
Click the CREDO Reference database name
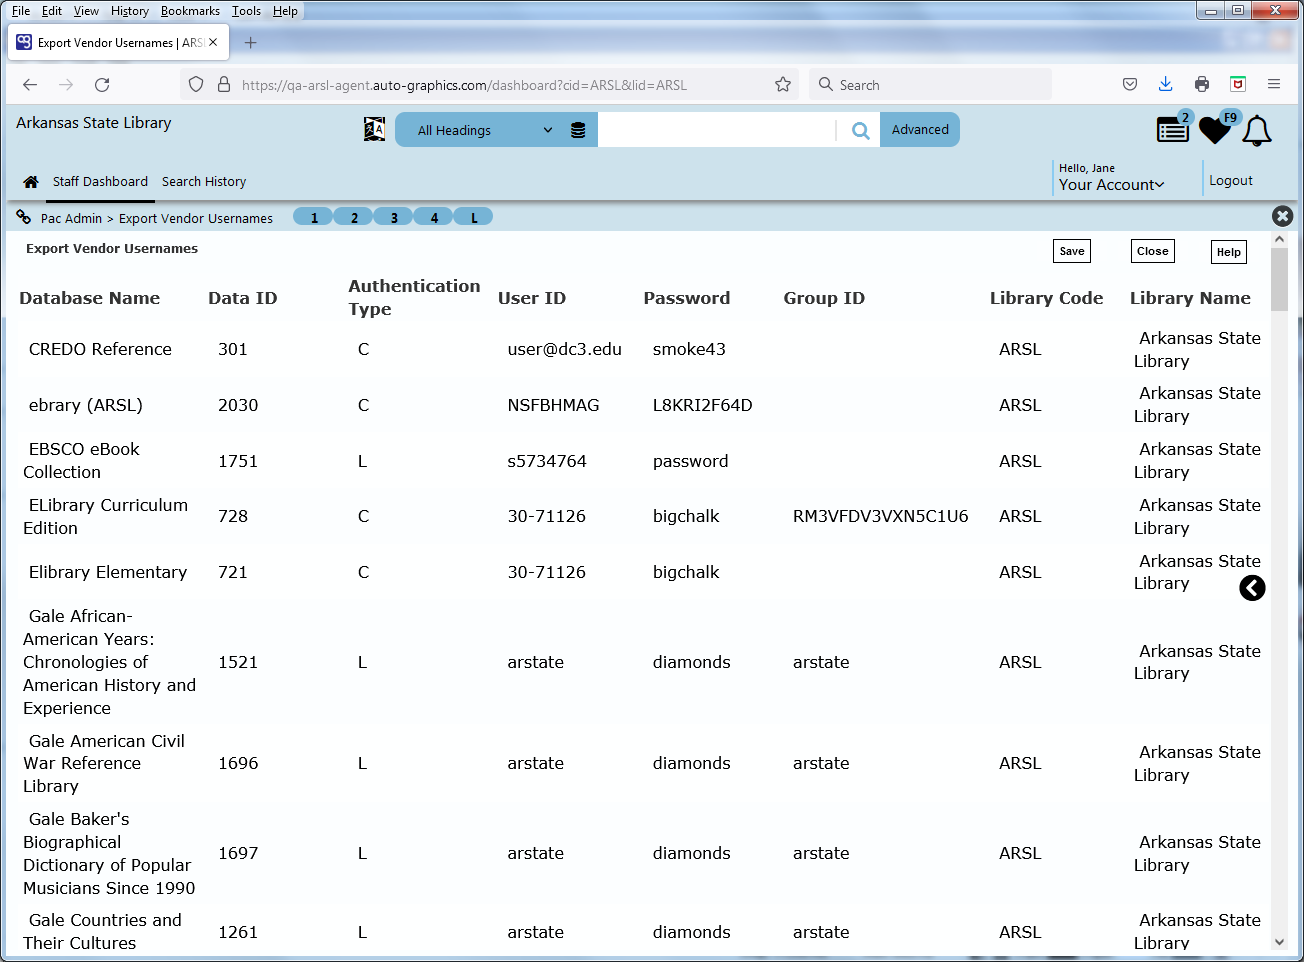pos(100,349)
